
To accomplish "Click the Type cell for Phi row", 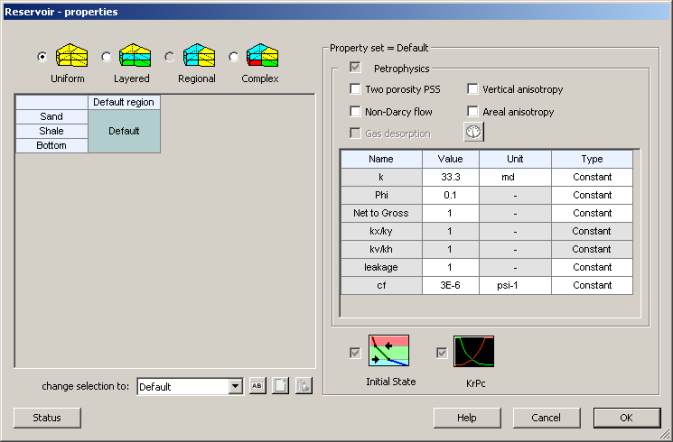I will (x=592, y=195).
